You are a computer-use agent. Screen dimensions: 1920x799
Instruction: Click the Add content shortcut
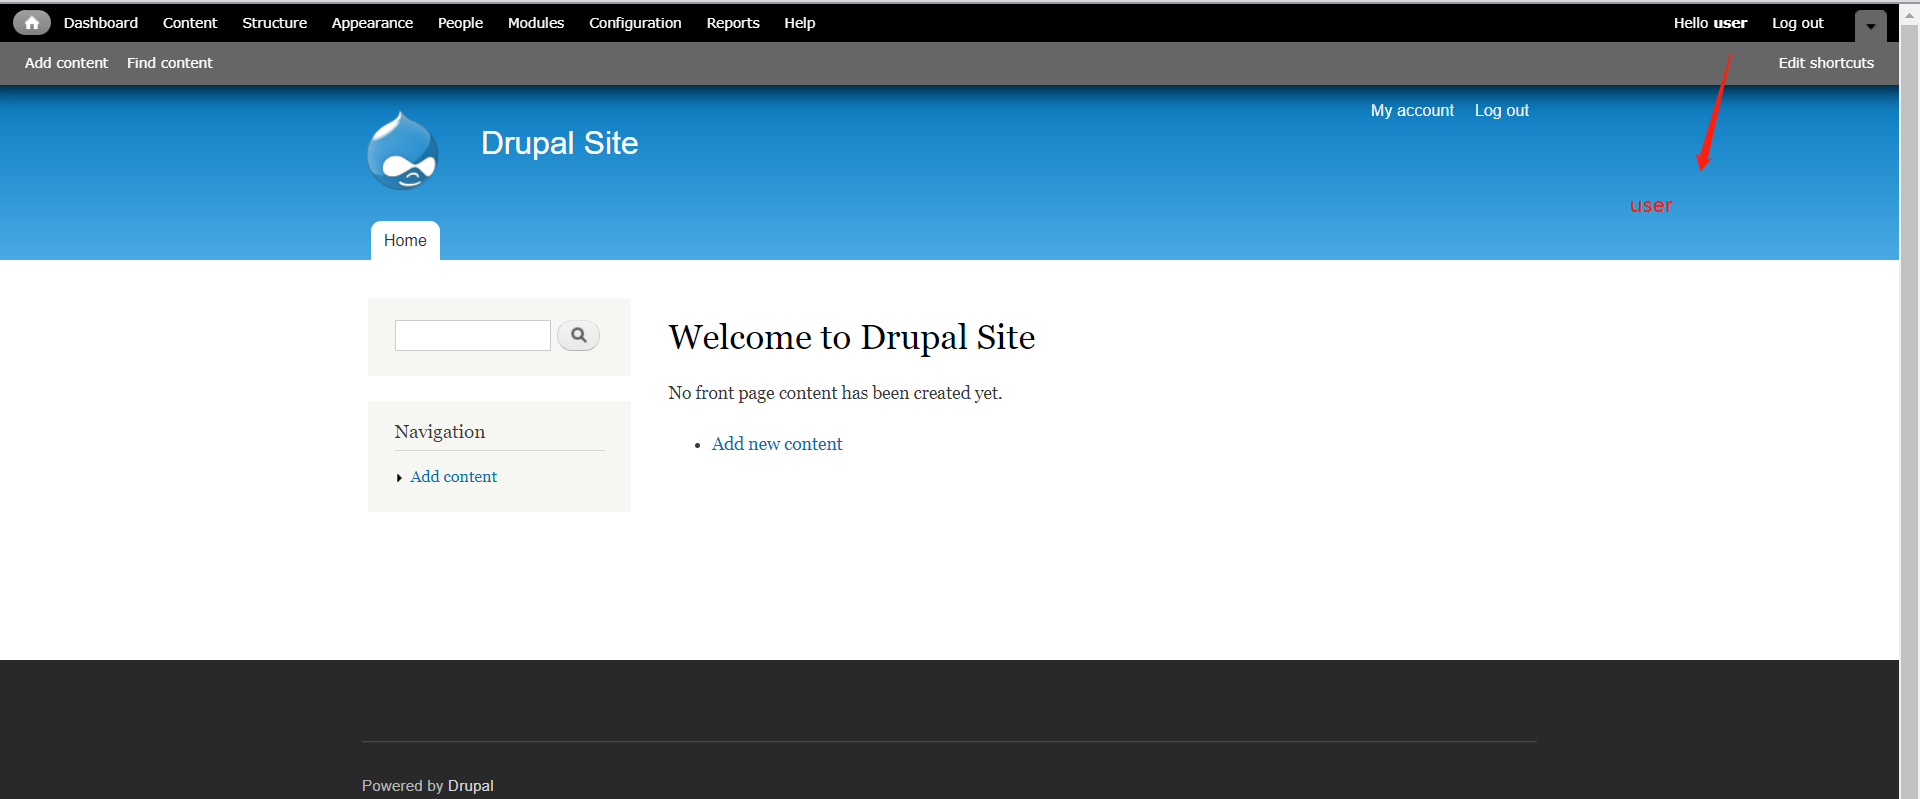(x=66, y=62)
